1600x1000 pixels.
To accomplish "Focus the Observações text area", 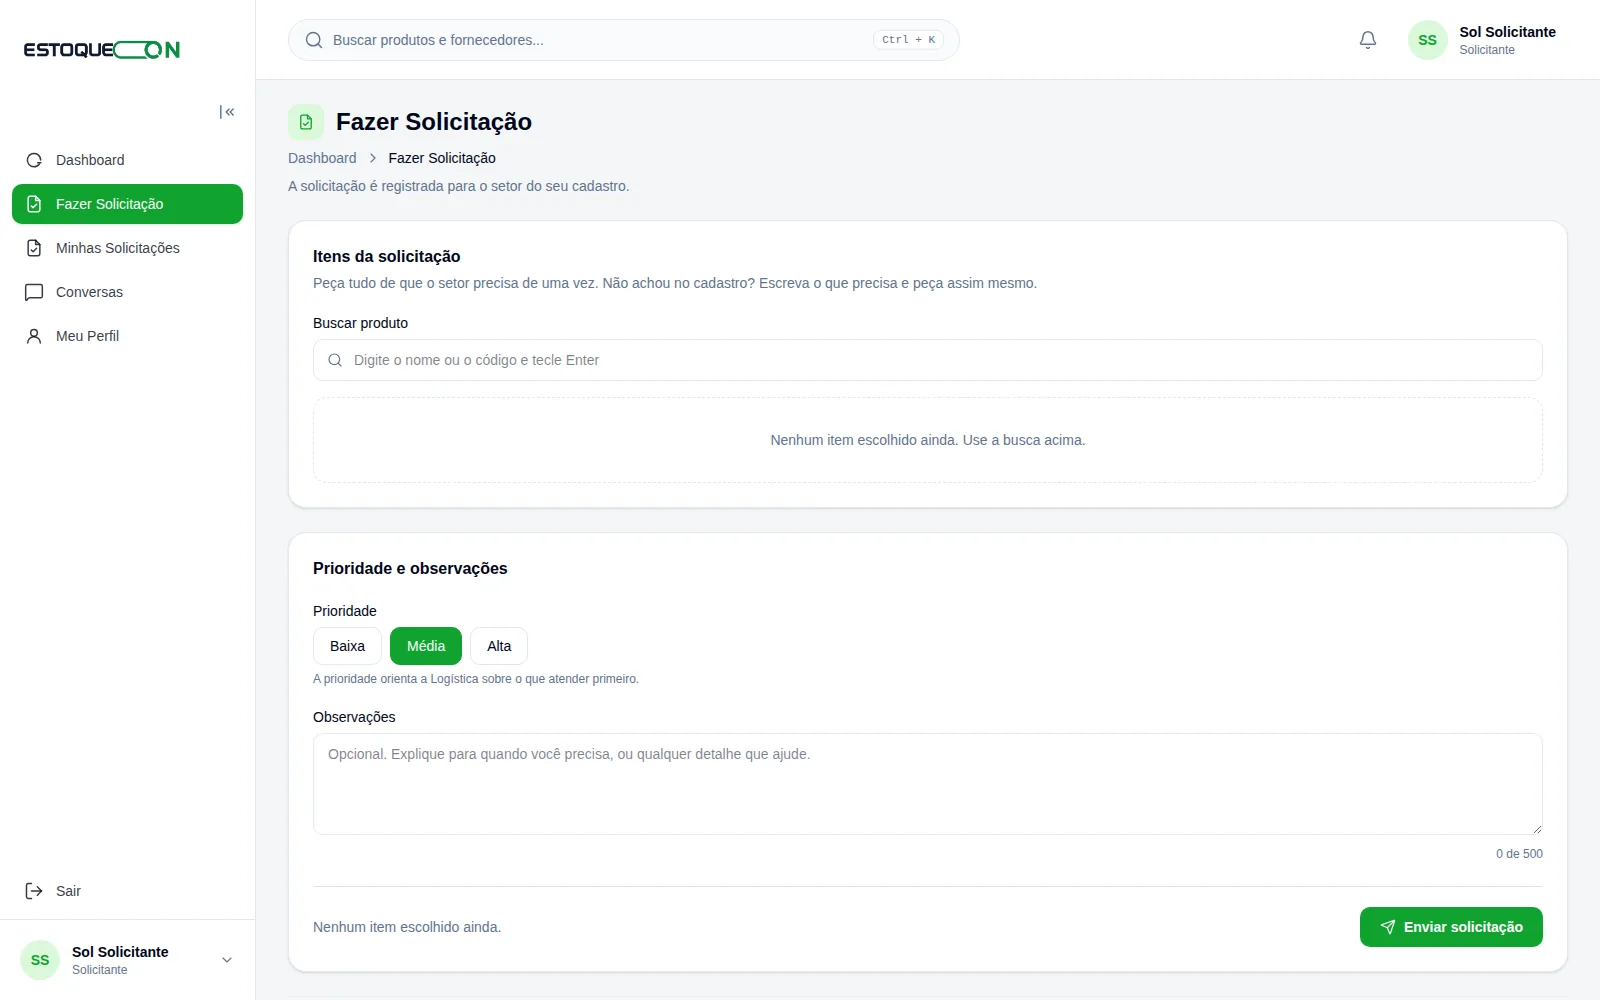I will (928, 784).
